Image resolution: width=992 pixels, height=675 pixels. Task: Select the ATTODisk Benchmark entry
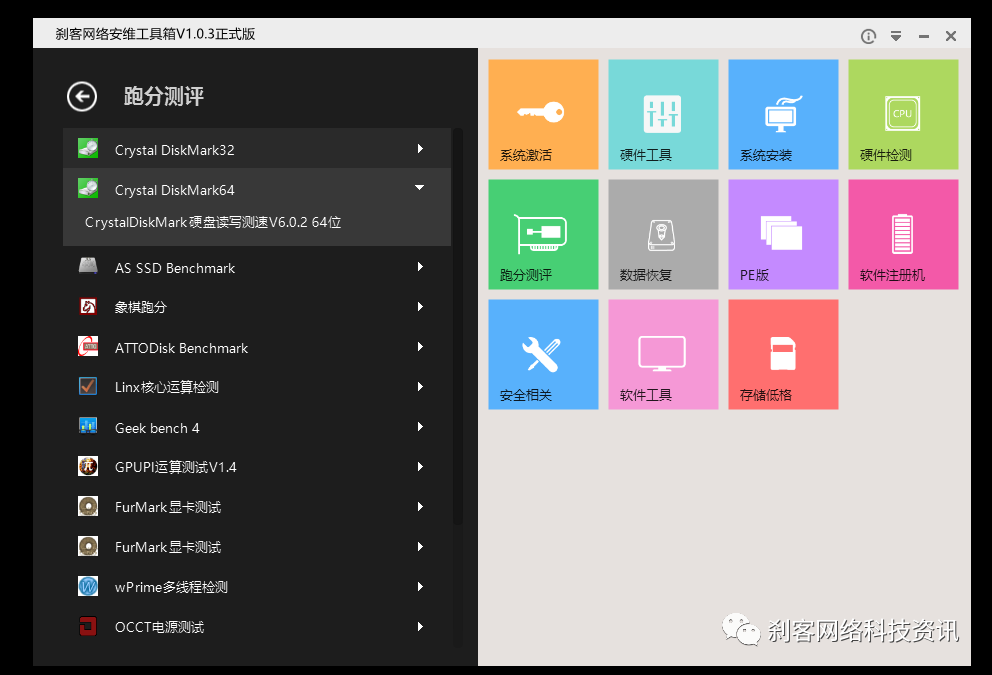(257, 347)
